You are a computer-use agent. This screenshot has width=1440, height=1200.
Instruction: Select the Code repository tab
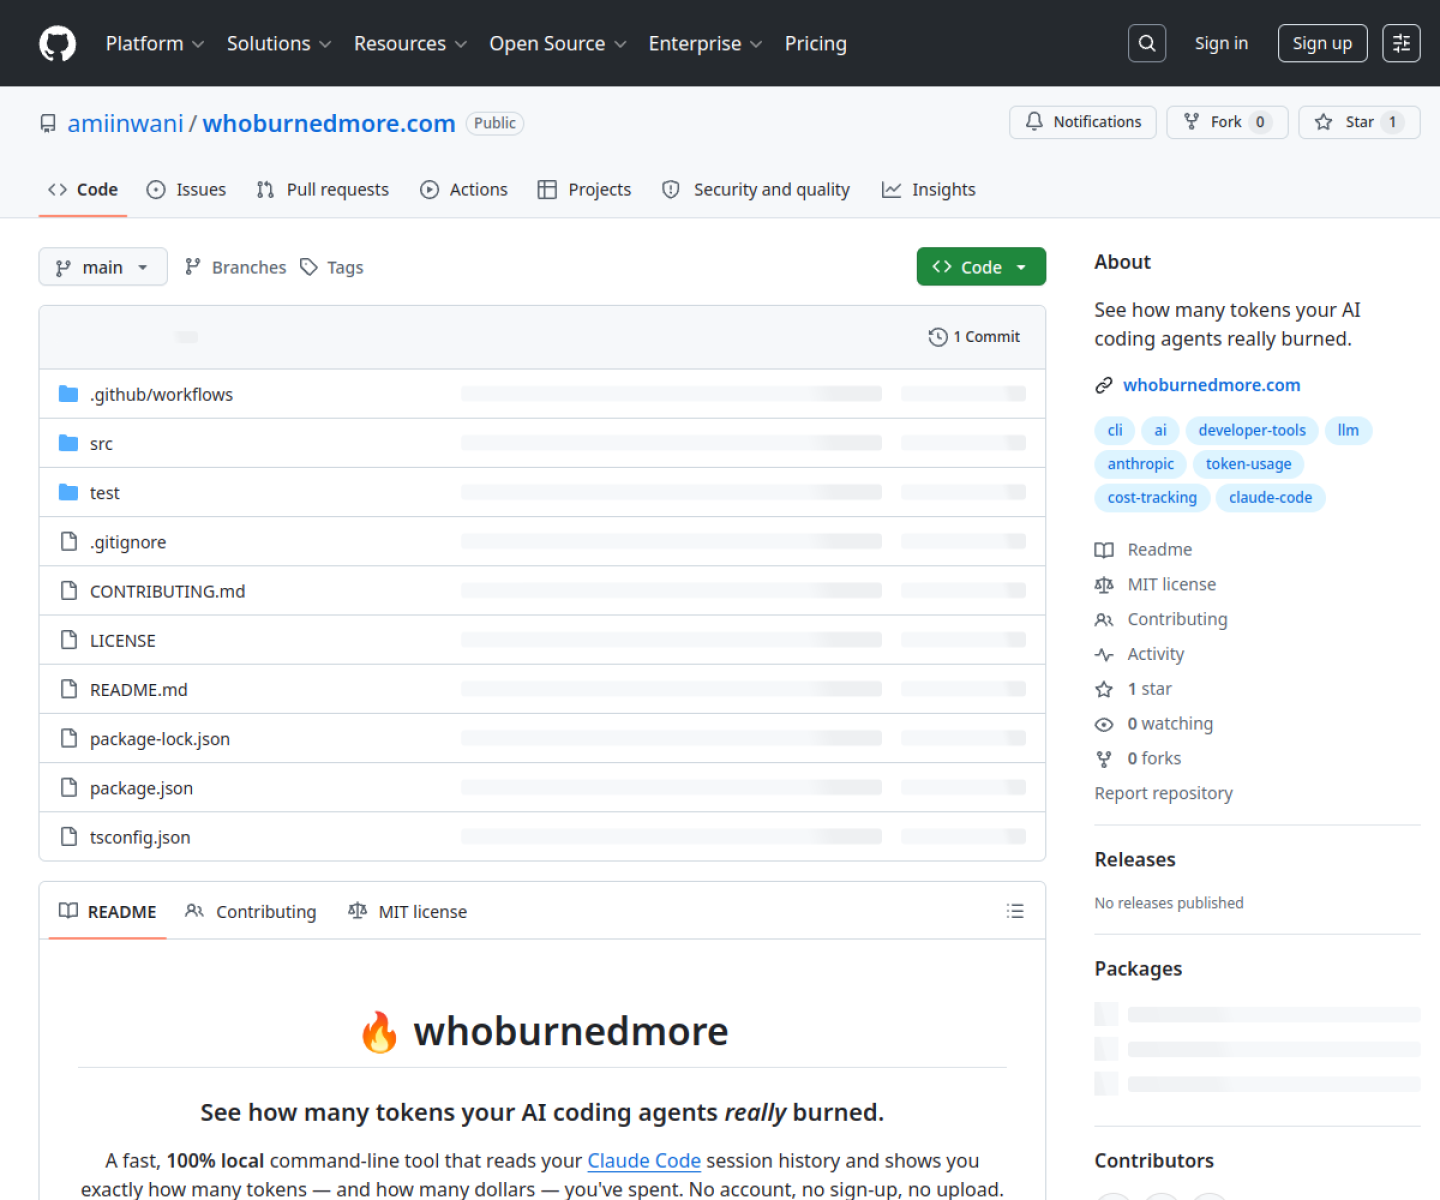click(x=83, y=189)
